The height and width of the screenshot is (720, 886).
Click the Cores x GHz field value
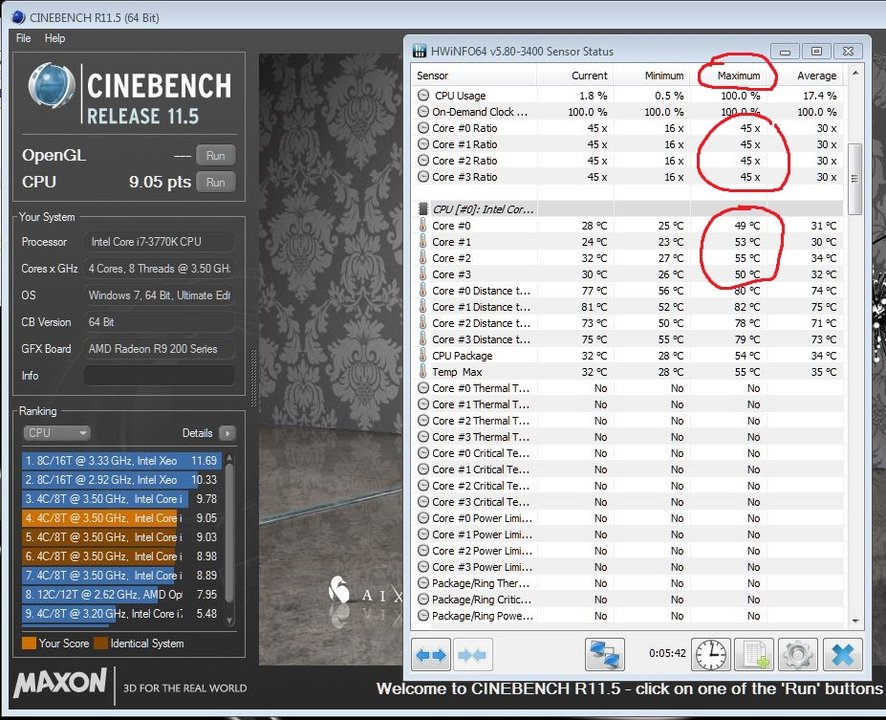(159, 268)
